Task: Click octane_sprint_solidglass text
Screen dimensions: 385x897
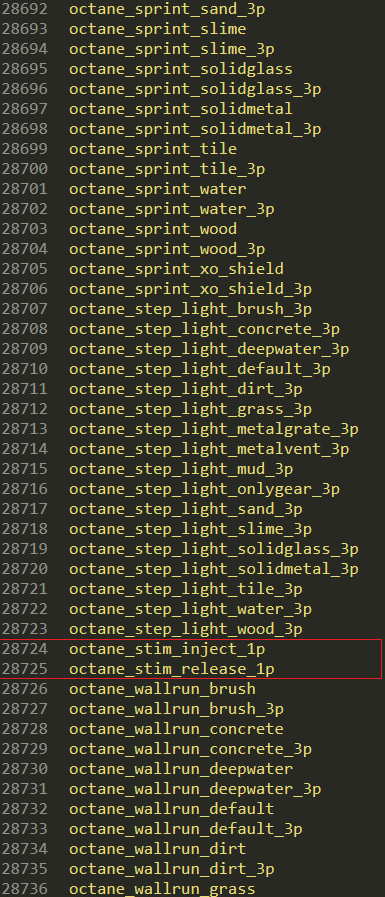Action: [x=181, y=69]
